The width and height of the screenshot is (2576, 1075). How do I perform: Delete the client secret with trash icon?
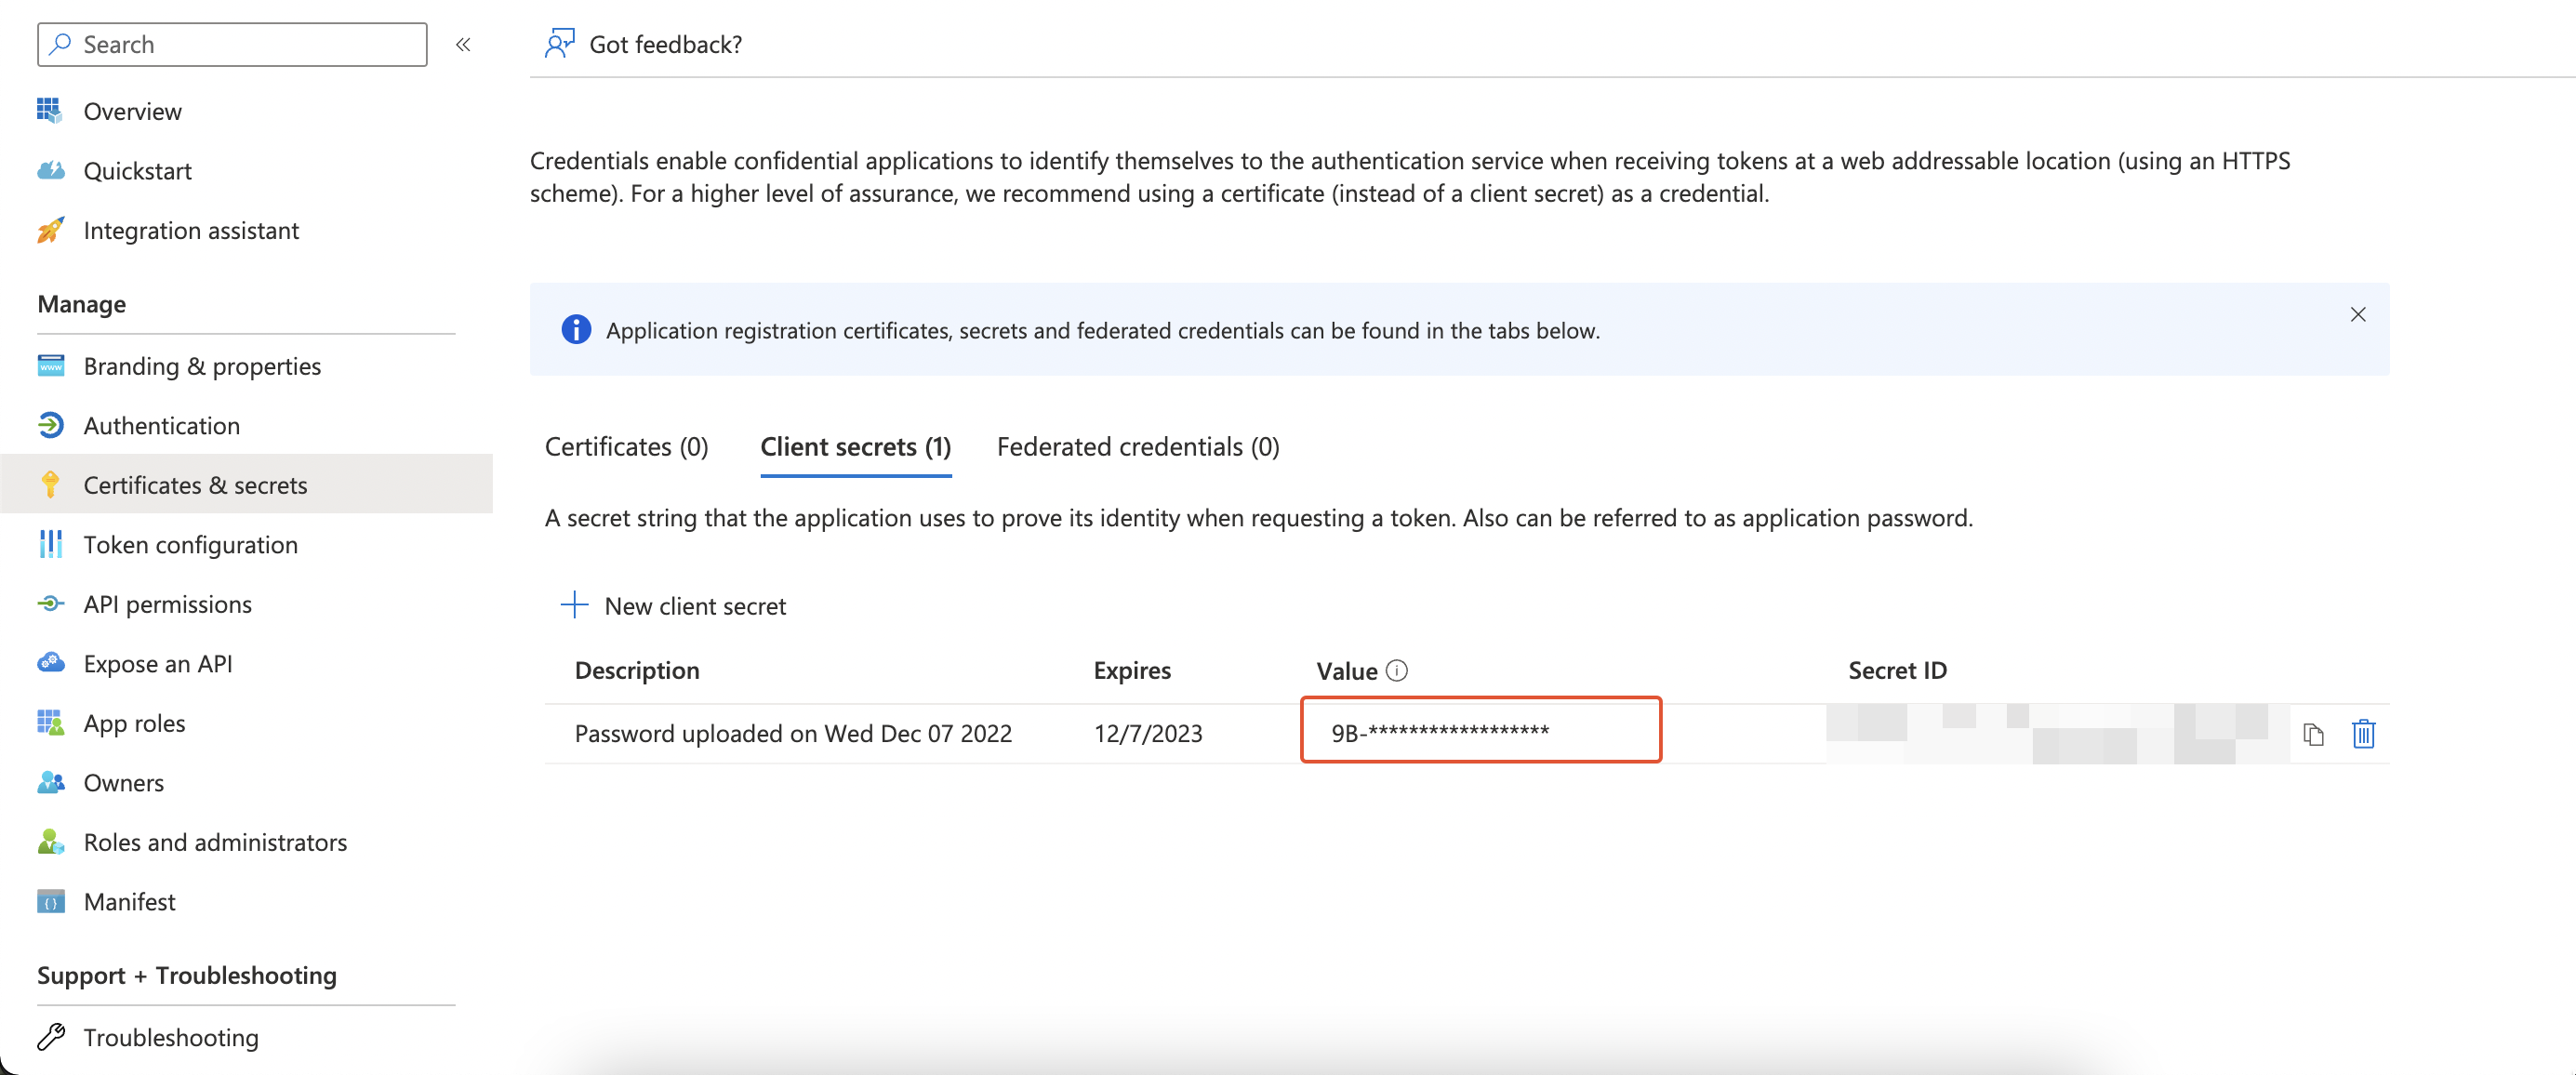2364,733
